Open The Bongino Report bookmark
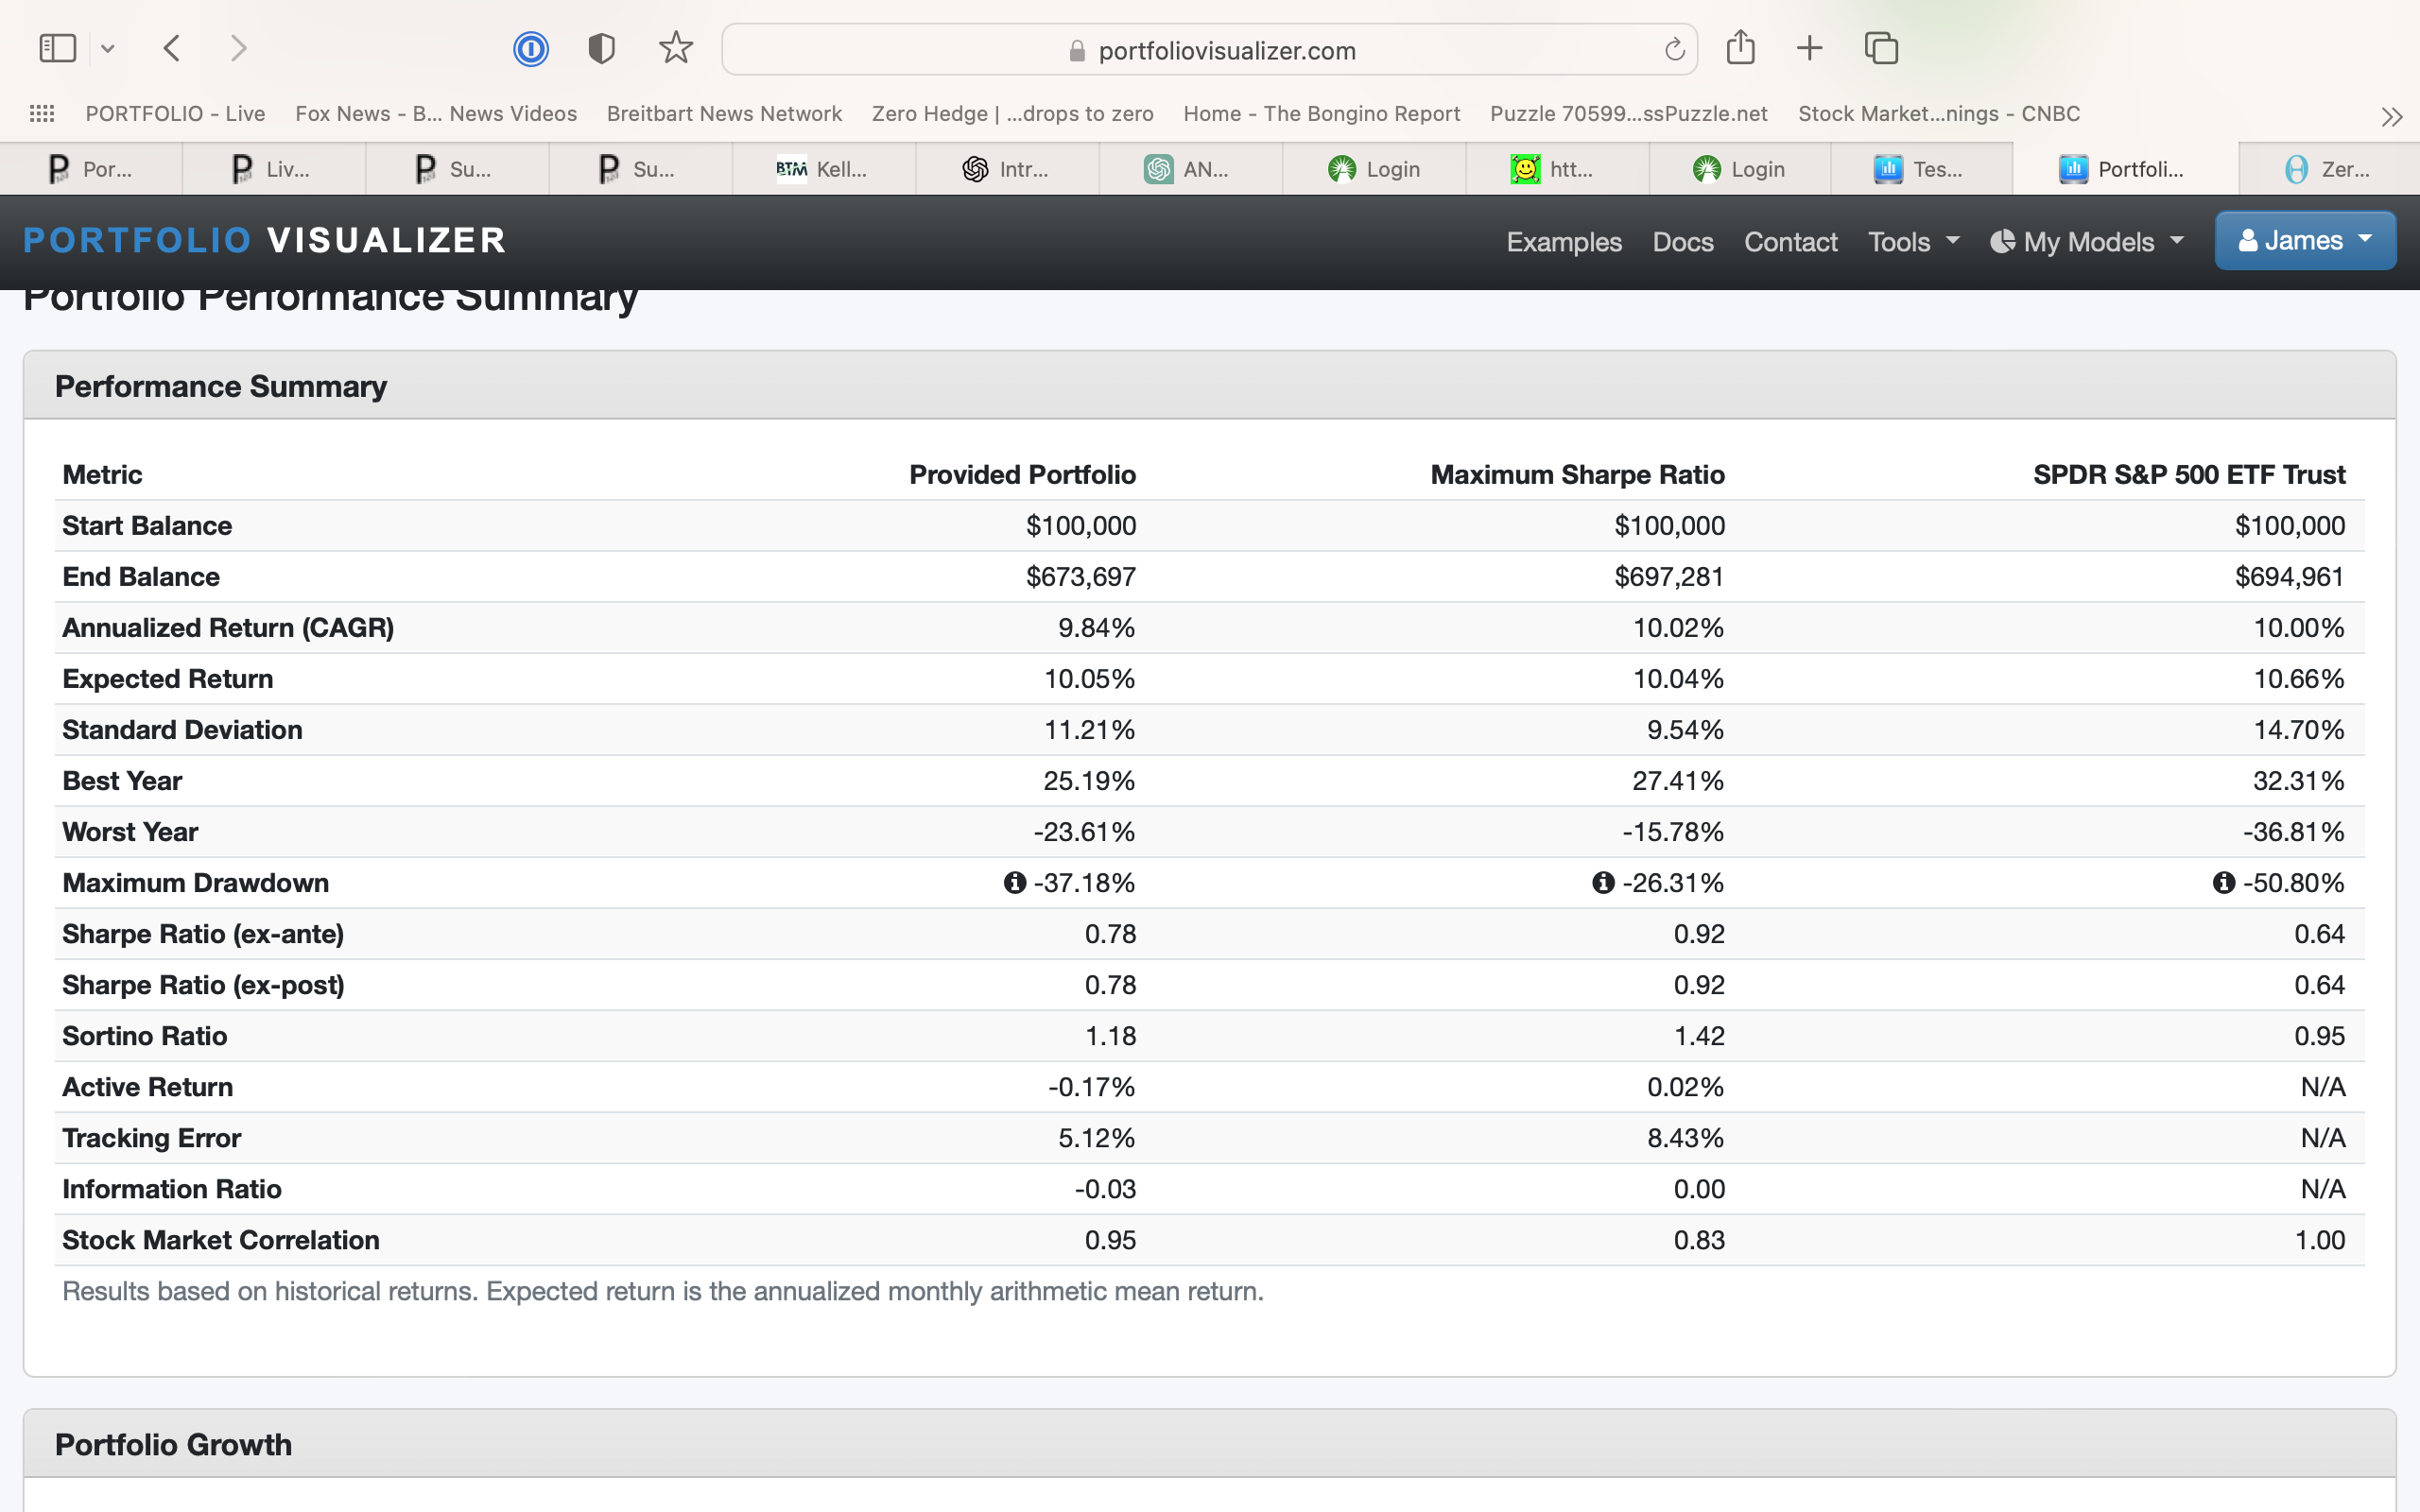Image resolution: width=2420 pixels, height=1512 pixels. 1322,114
